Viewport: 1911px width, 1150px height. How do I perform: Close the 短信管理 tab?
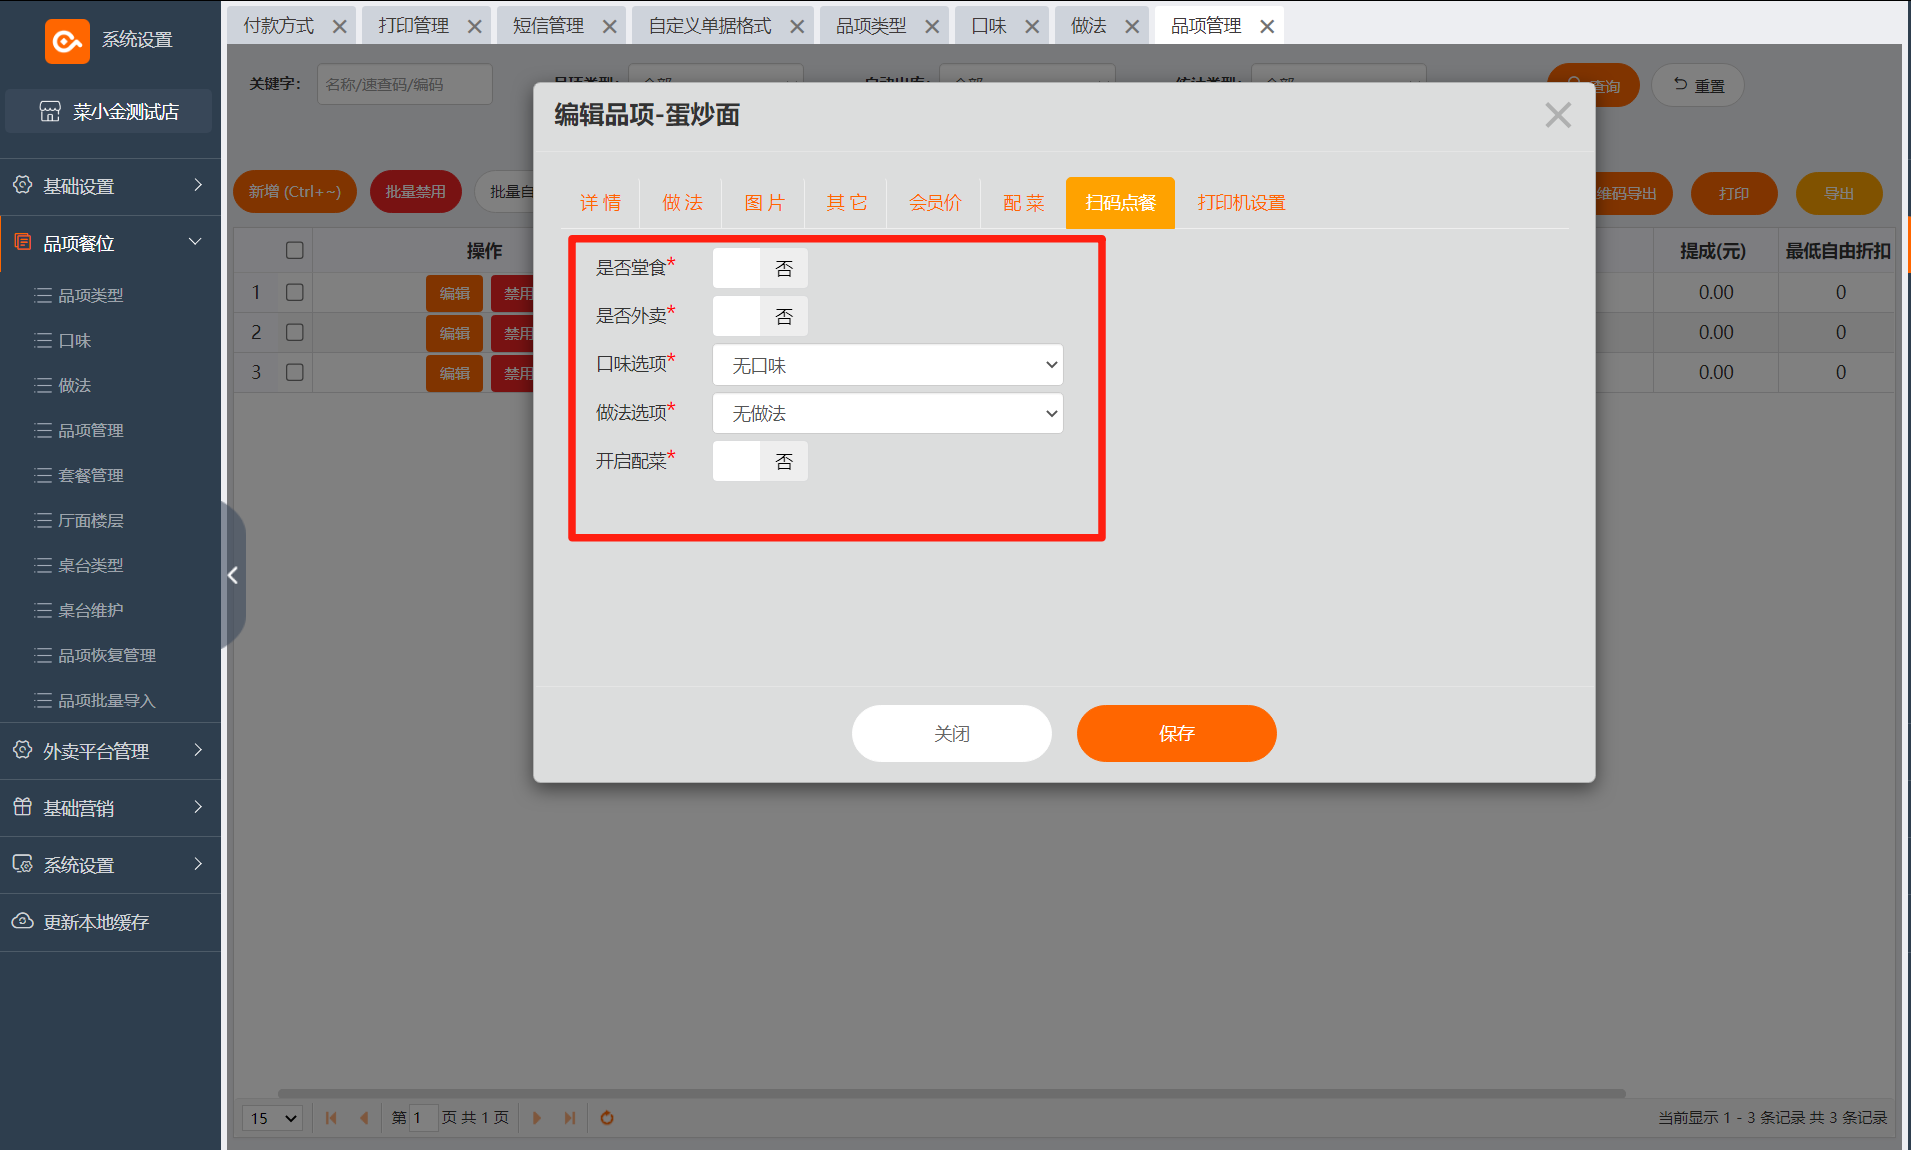[x=610, y=26]
